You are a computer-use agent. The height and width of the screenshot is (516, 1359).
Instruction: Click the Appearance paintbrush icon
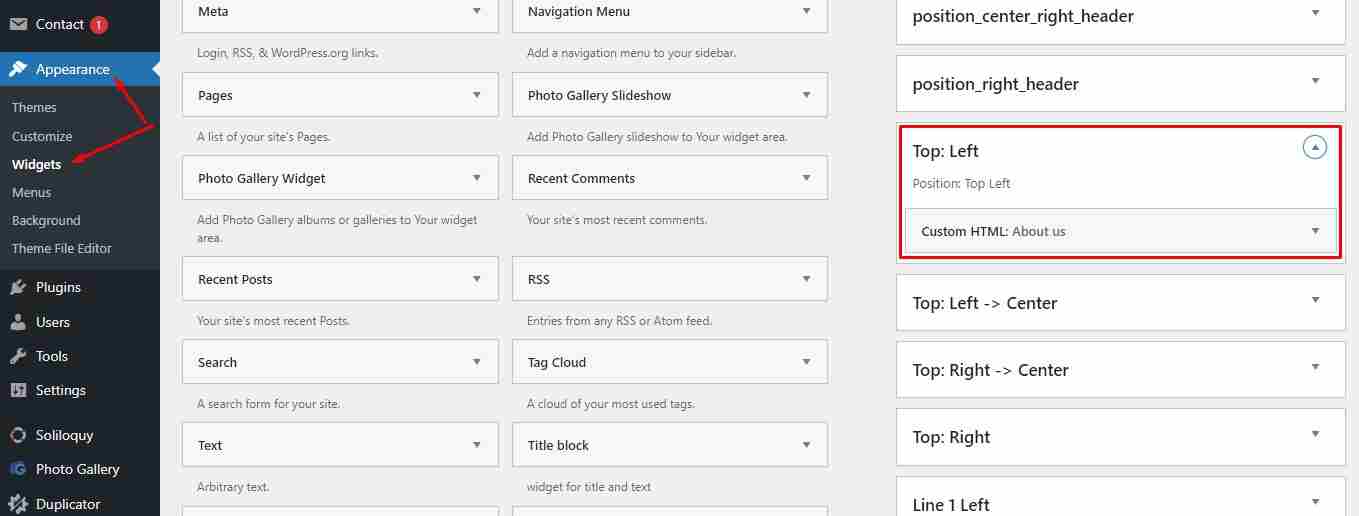click(x=18, y=69)
